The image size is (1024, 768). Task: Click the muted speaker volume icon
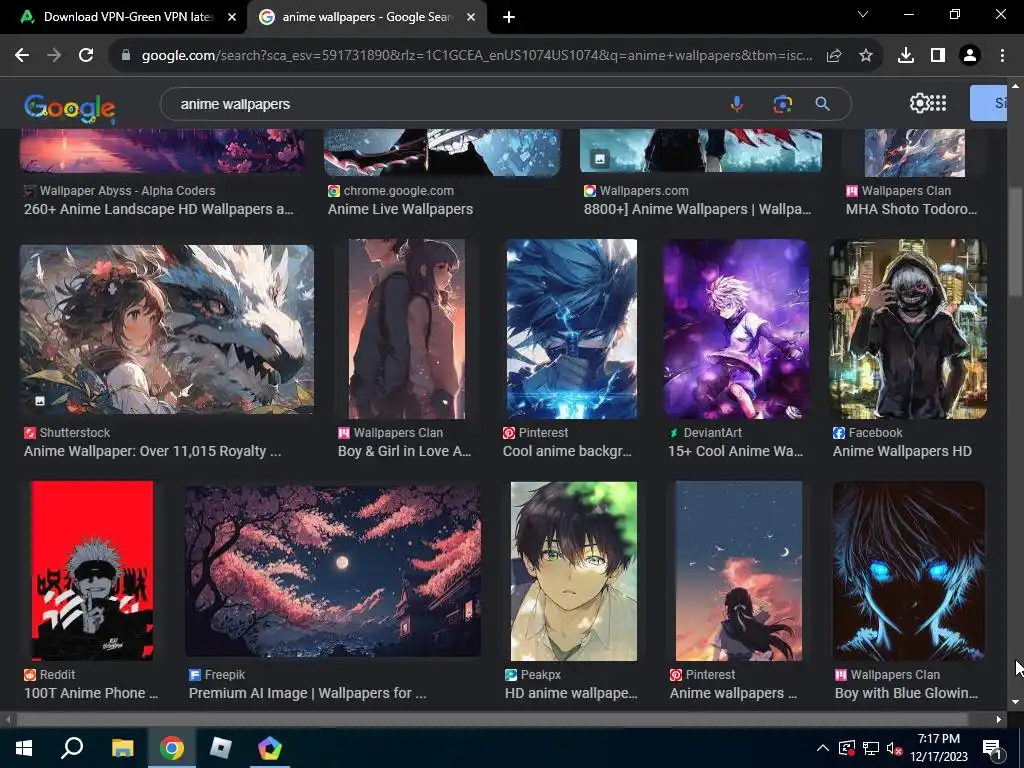click(x=894, y=748)
